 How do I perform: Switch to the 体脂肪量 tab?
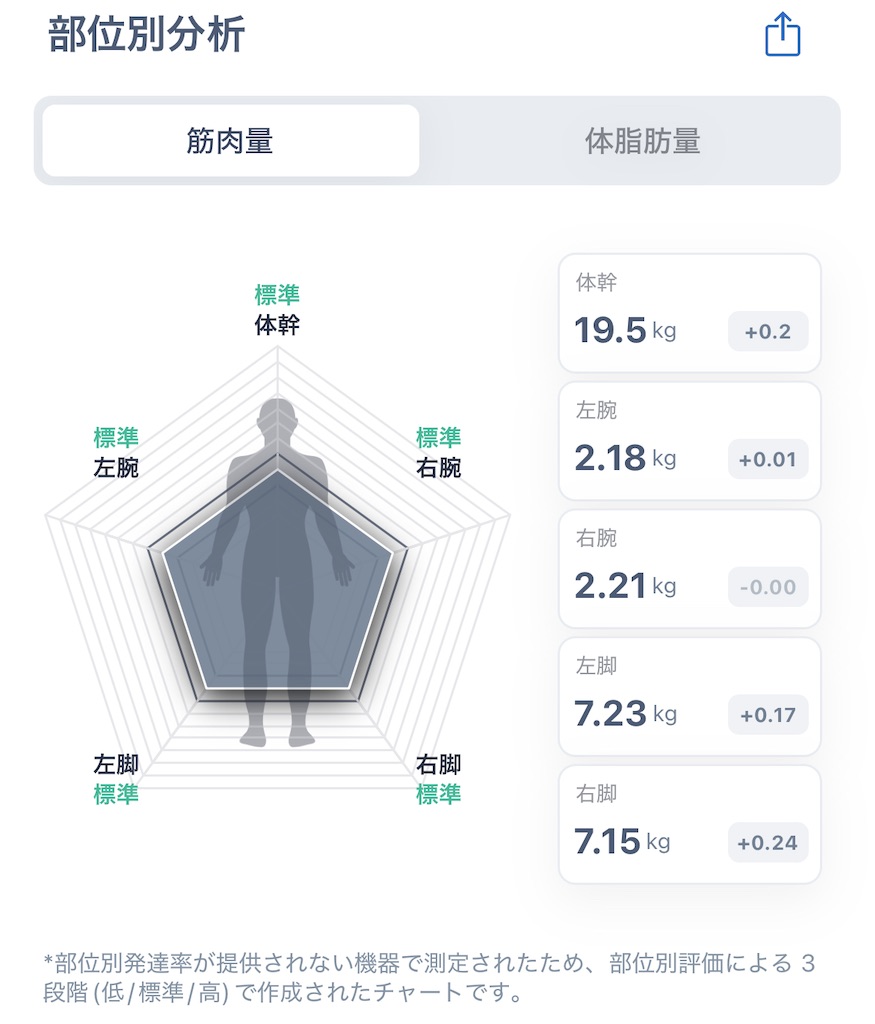point(643,140)
